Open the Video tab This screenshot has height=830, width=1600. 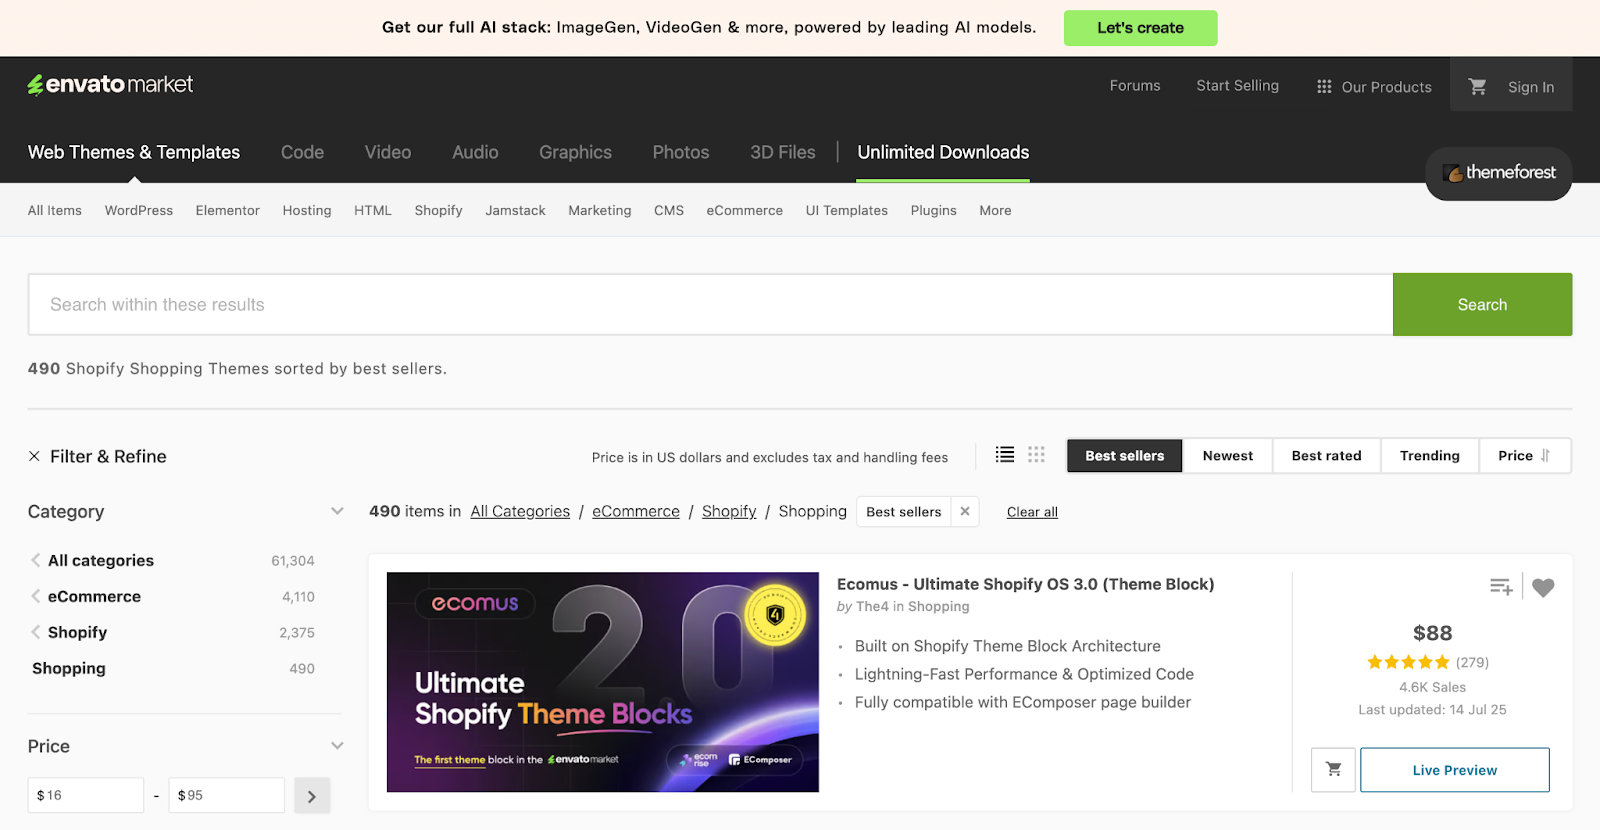388,152
